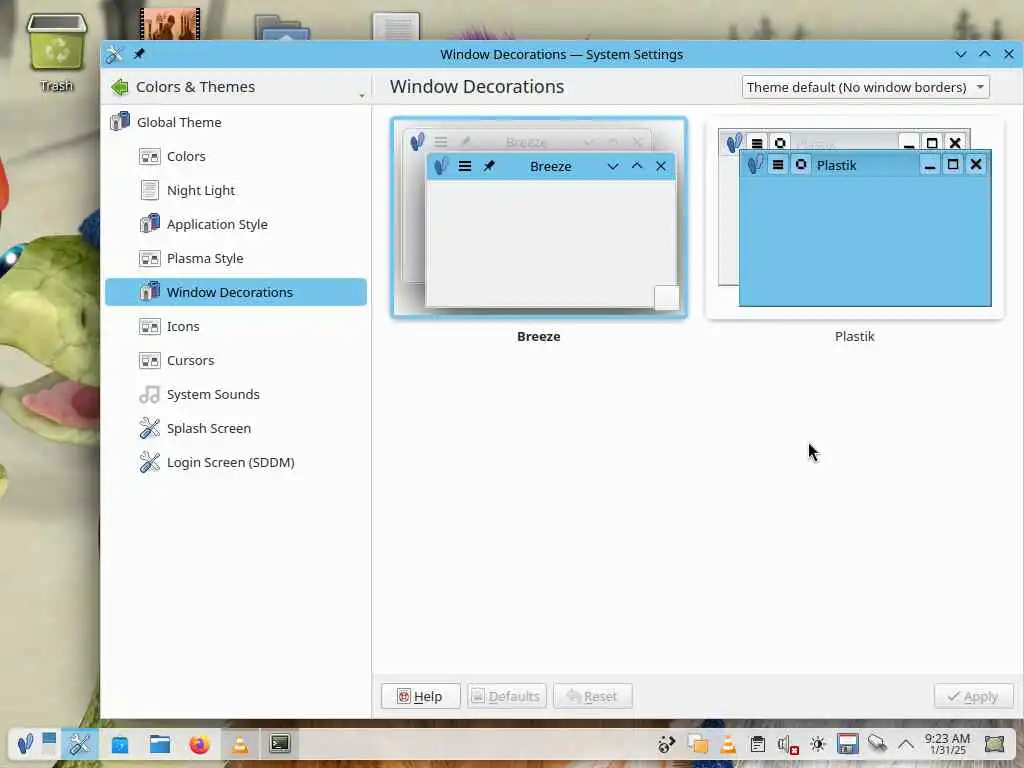Click the floppy disk tray icon
This screenshot has width=1024, height=768.
coord(848,744)
